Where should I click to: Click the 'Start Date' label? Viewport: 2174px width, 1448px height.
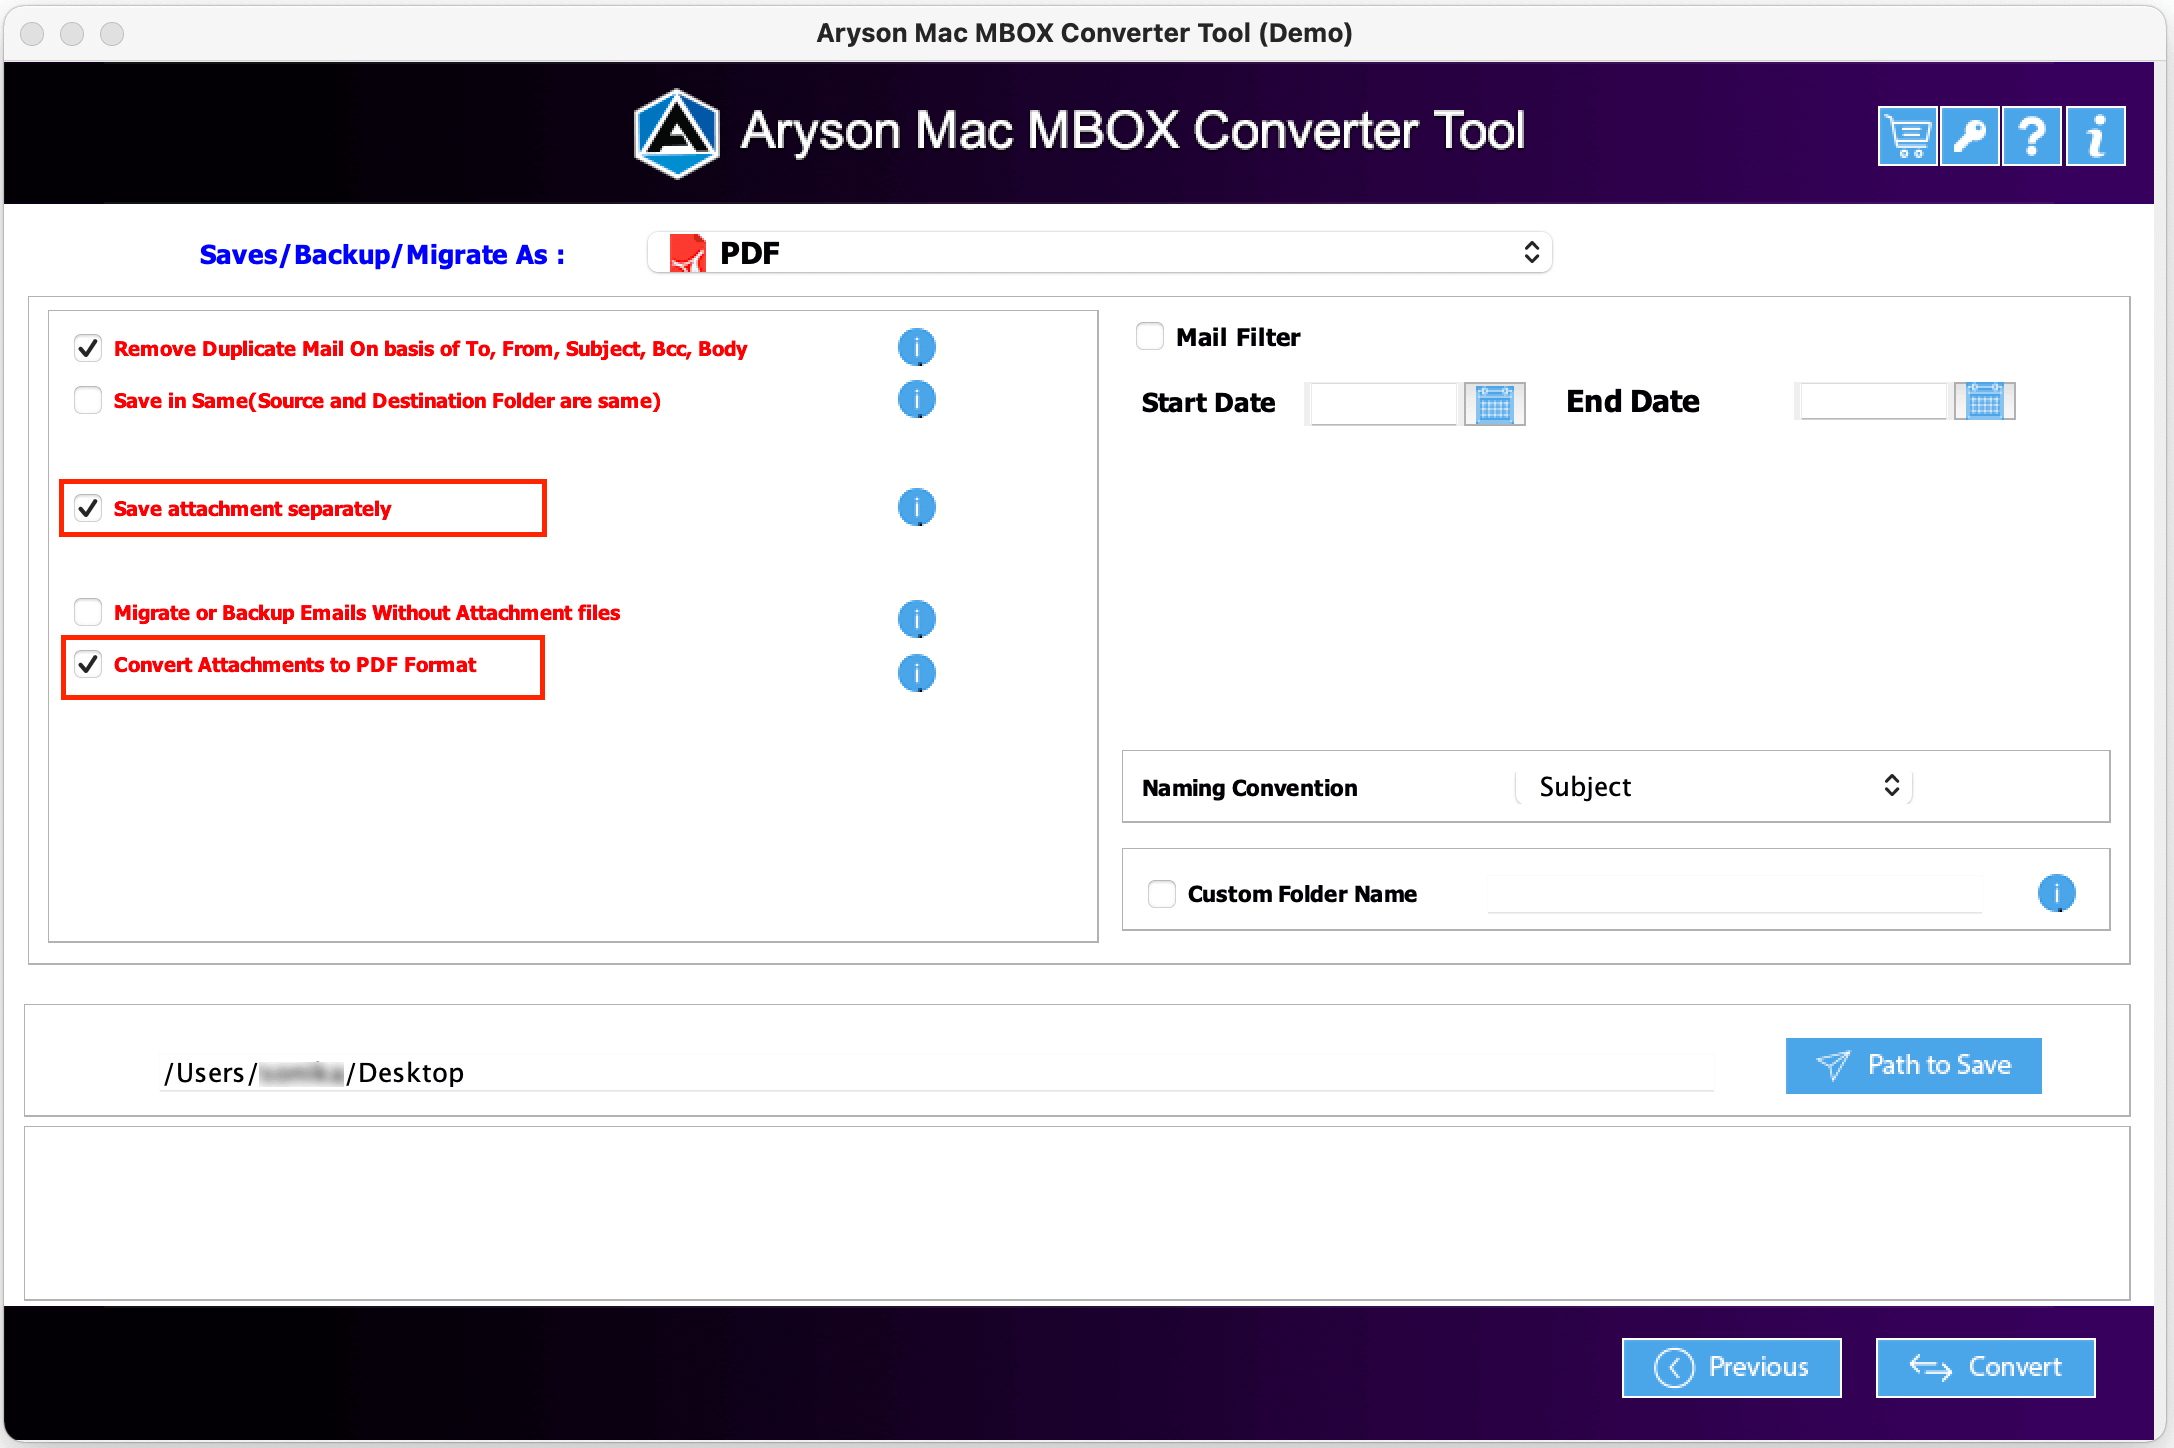click(x=1208, y=403)
